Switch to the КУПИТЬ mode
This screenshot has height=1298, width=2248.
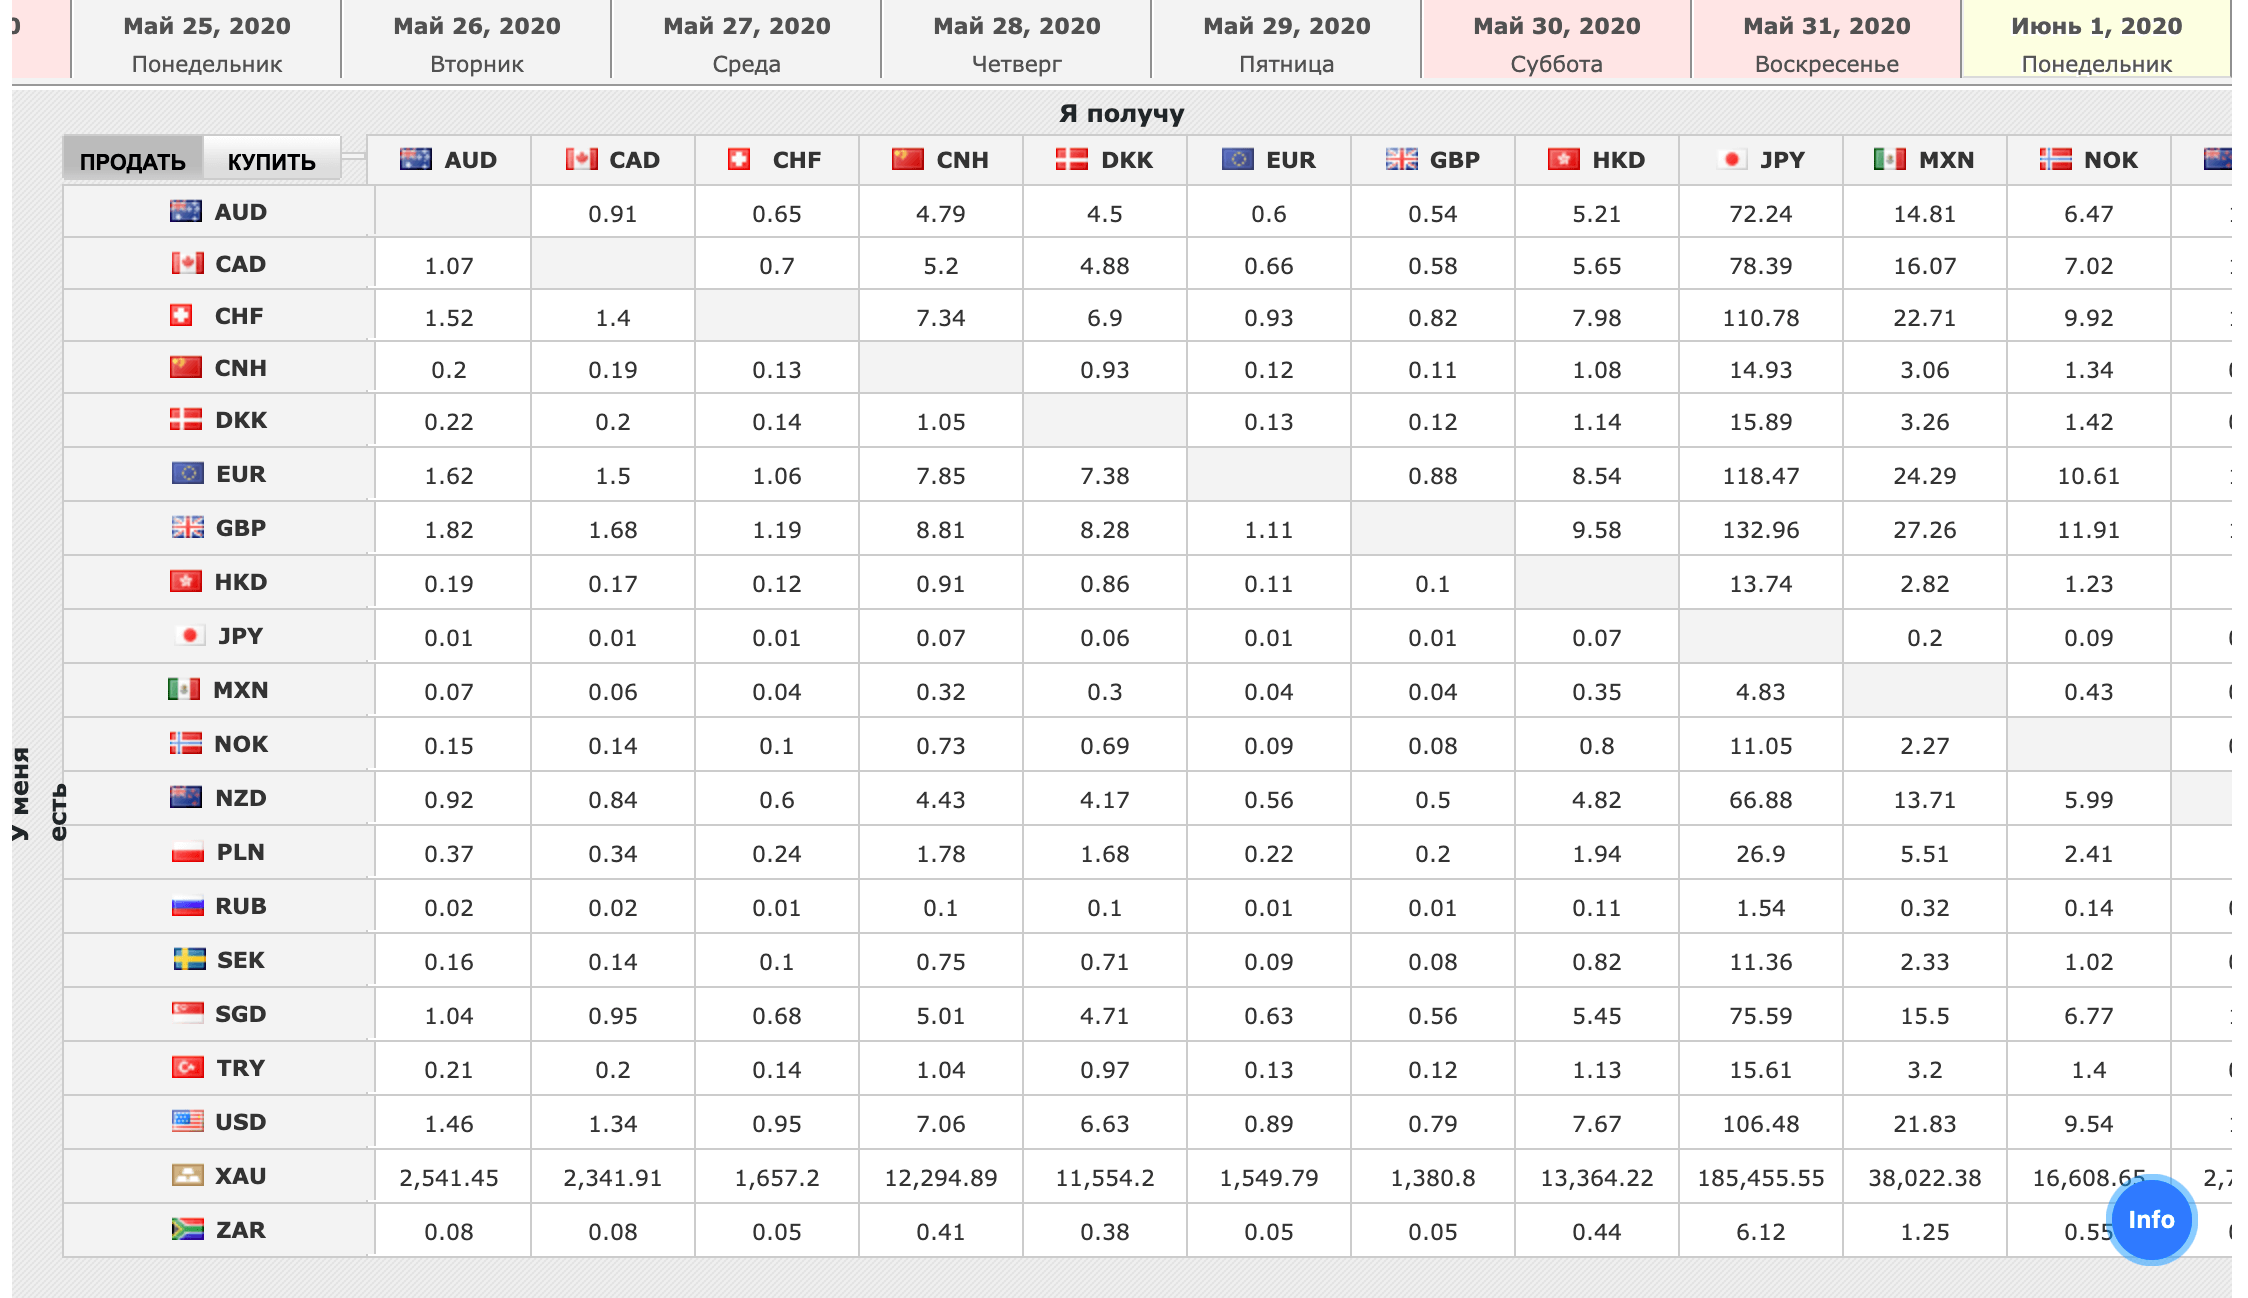click(x=271, y=160)
